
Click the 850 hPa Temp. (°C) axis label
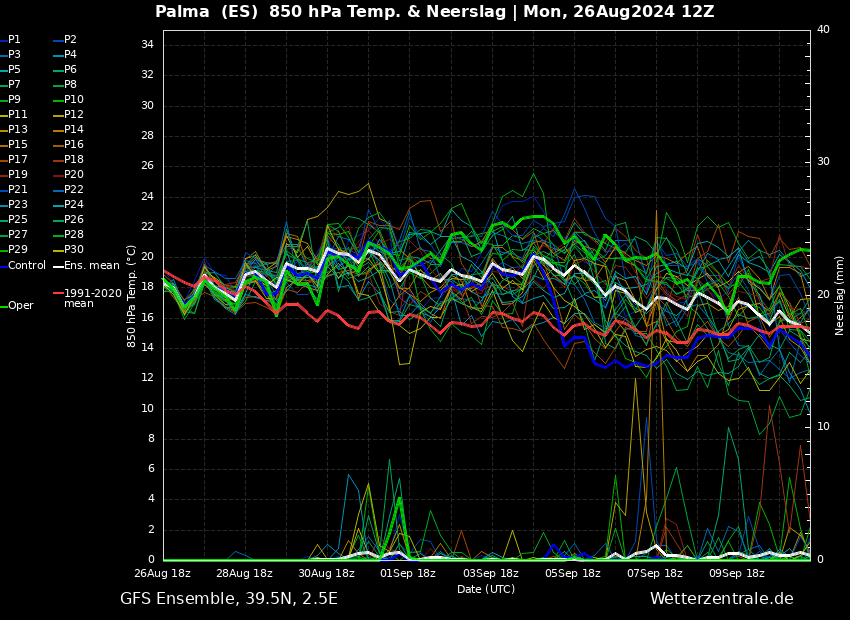[x=132, y=295]
